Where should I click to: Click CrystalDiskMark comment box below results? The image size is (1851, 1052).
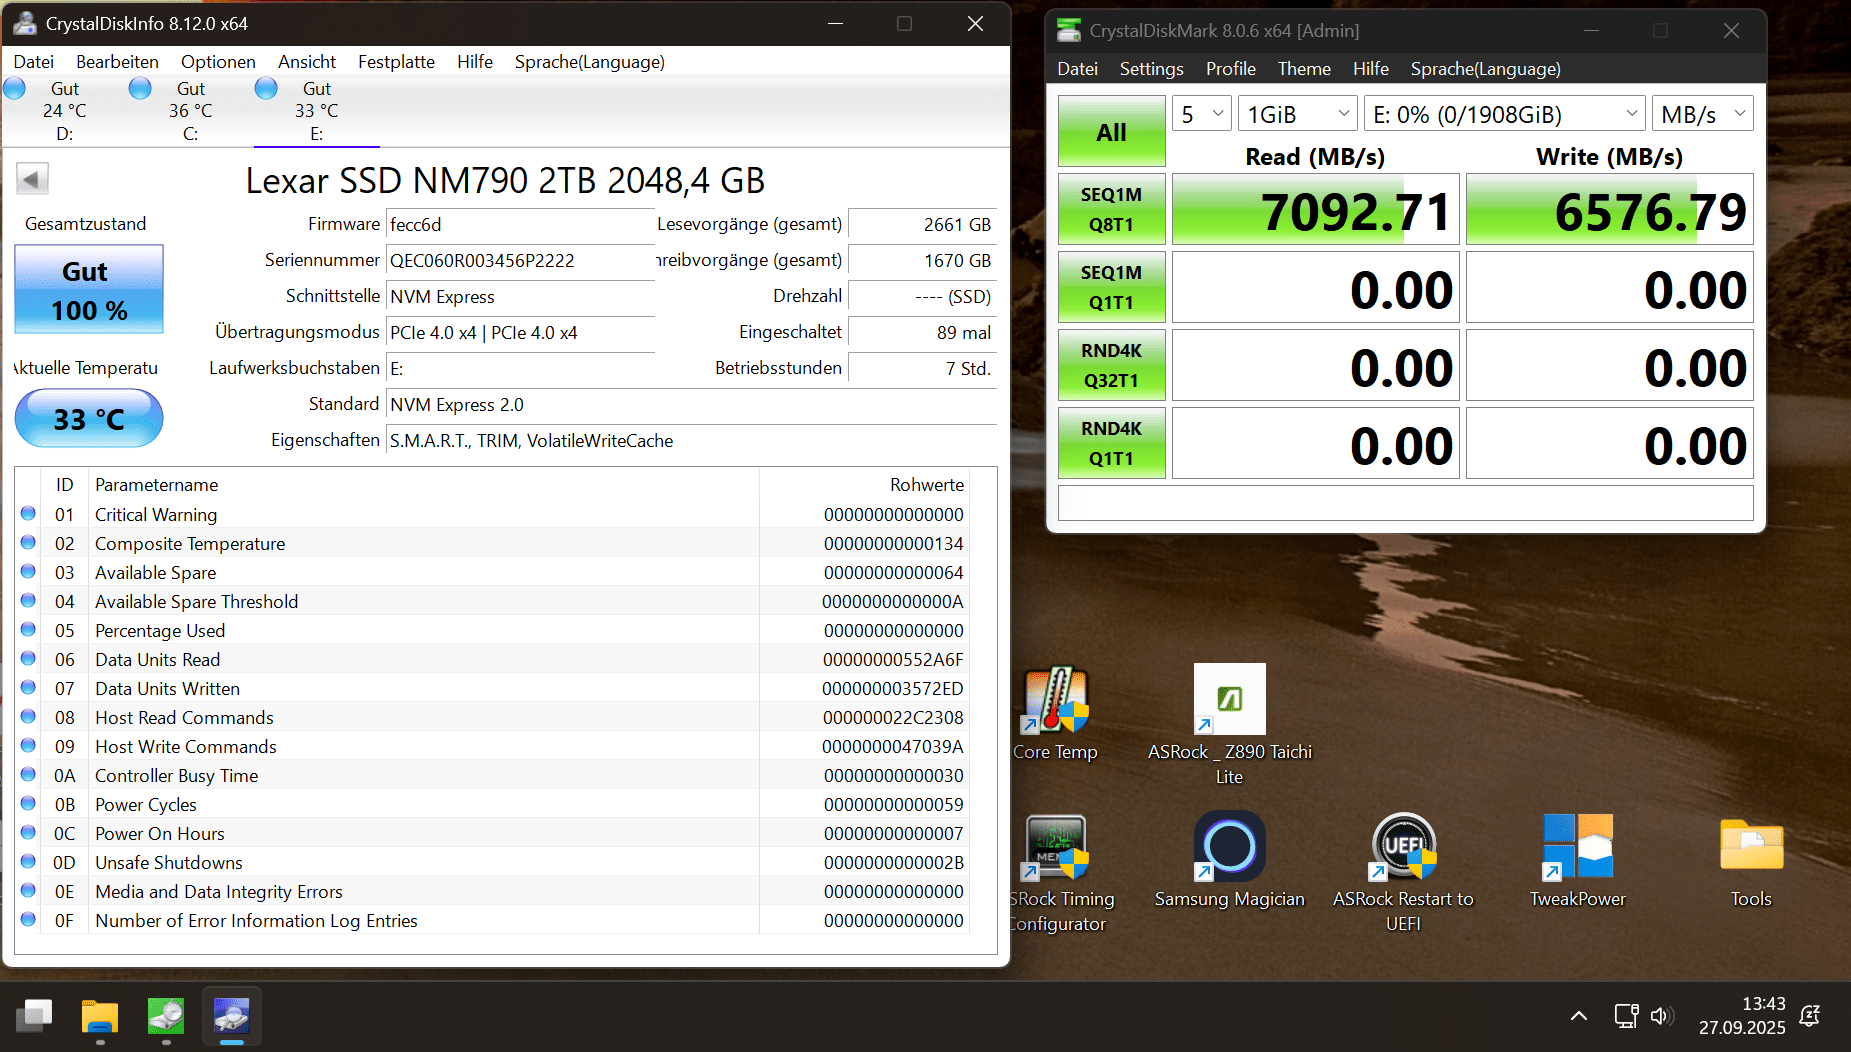click(1405, 503)
